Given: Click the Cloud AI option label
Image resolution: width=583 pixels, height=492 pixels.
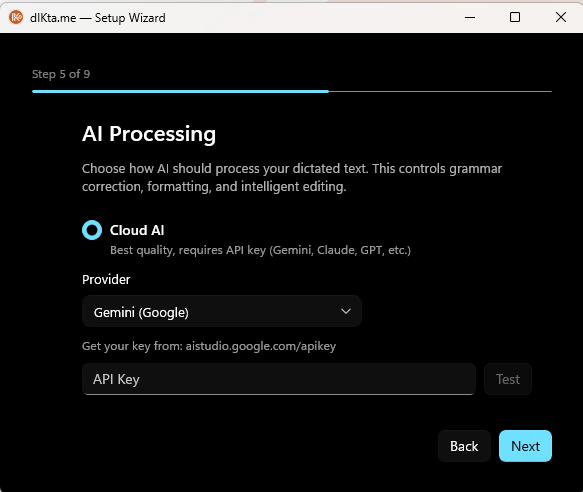Looking at the screenshot, I should [x=137, y=230].
